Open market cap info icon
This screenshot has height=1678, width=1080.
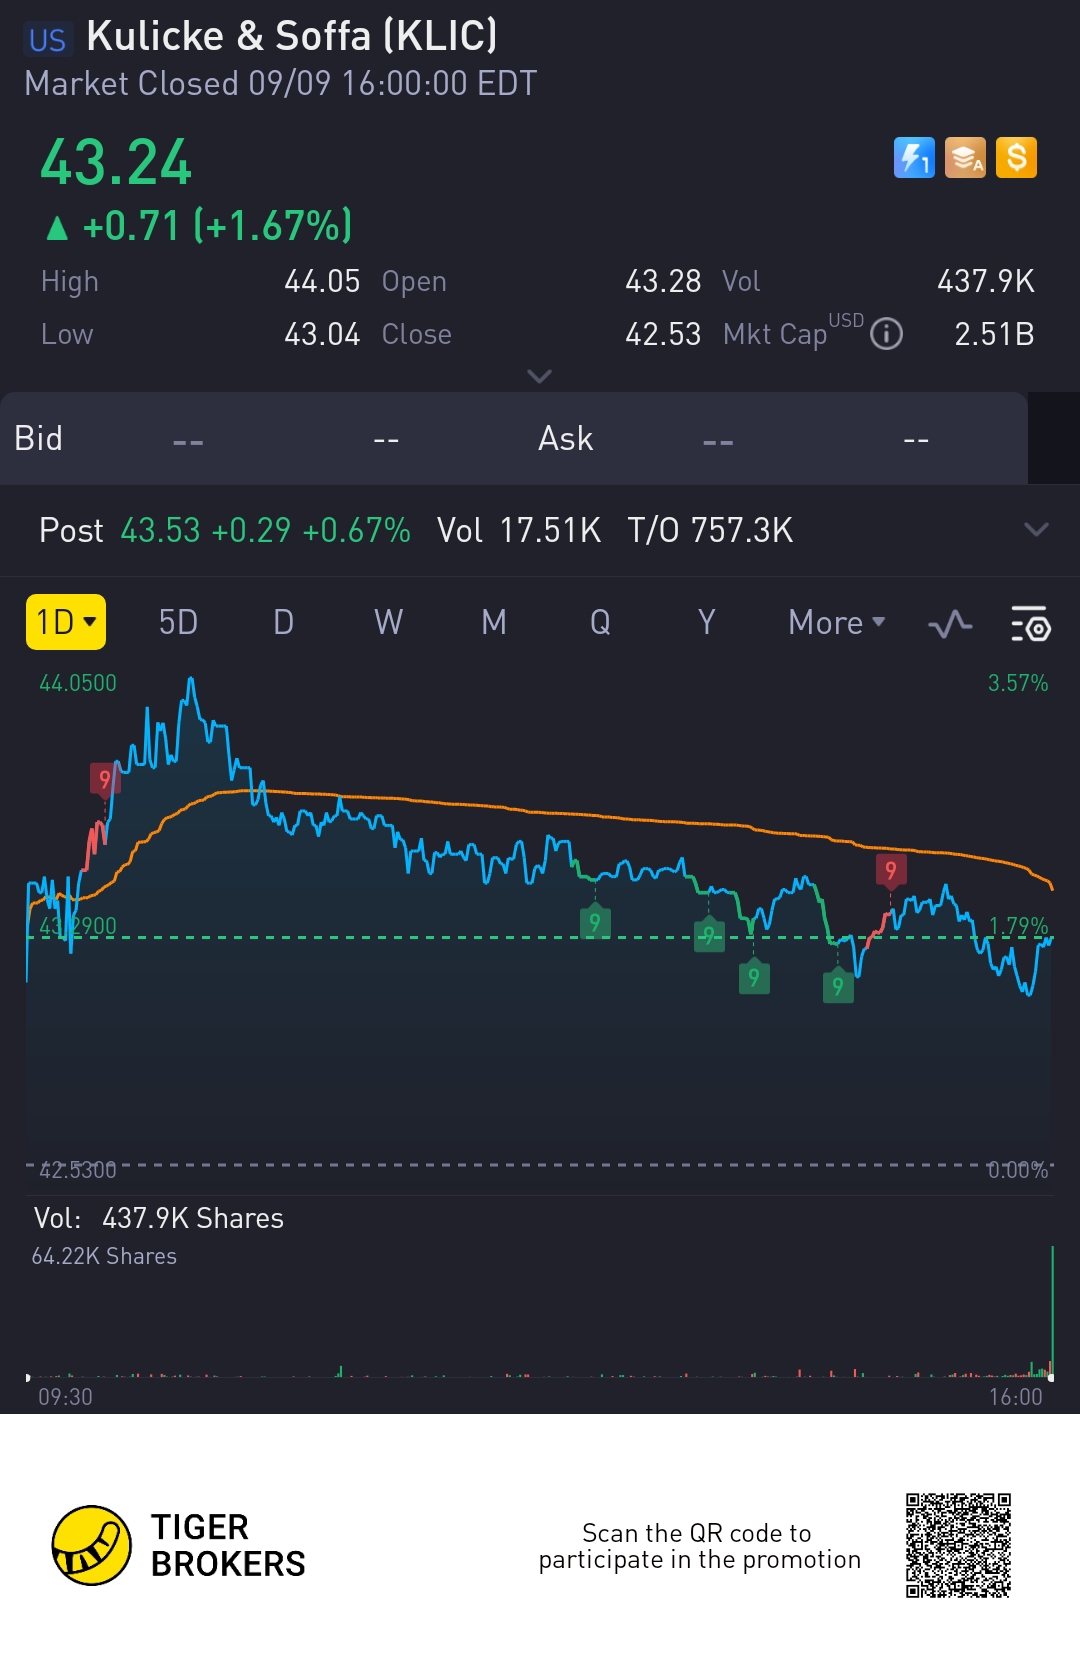point(886,334)
